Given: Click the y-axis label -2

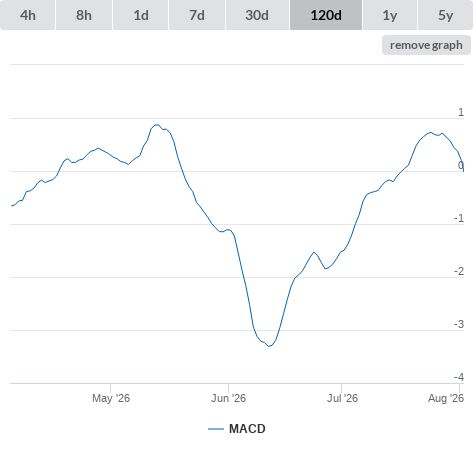Looking at the screenshot, I should 459,271.
